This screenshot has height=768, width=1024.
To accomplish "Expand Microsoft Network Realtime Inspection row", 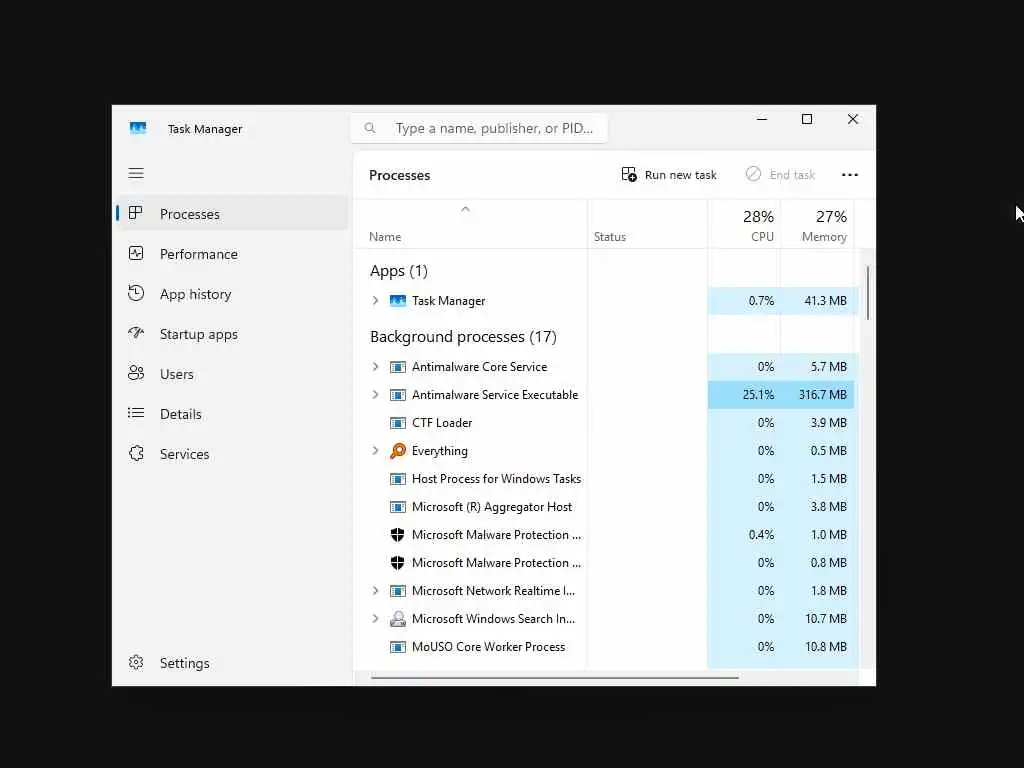I will pyautogui.click(x=375, y=590).
